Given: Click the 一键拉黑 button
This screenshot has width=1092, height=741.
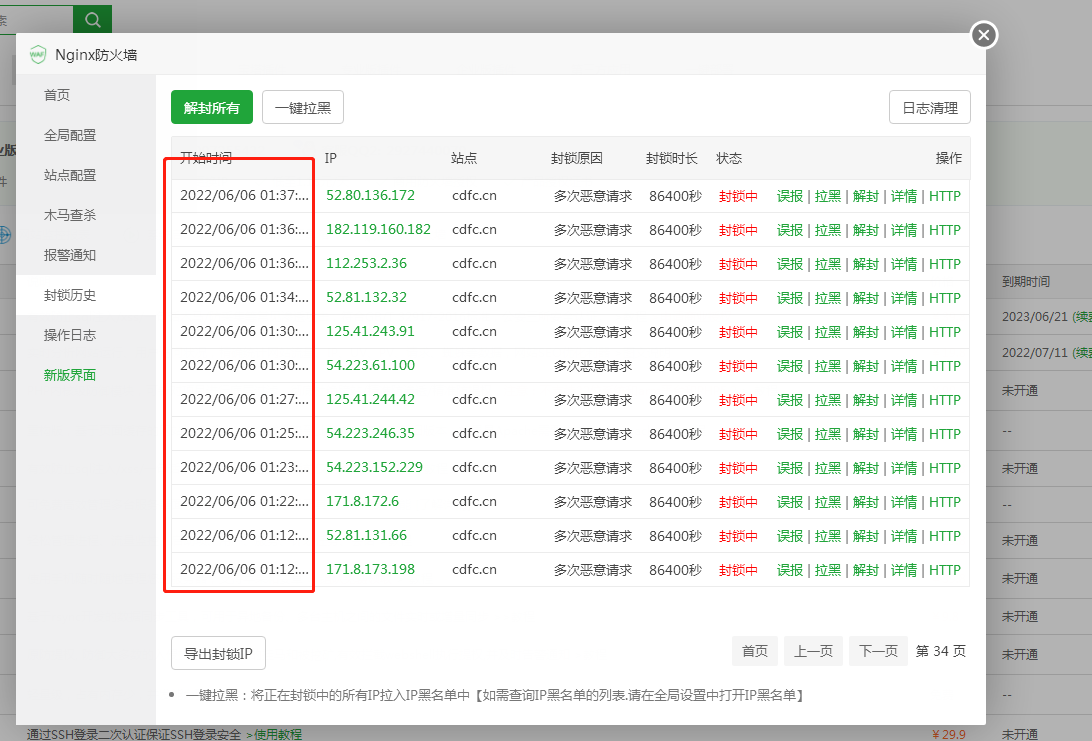Looking at the screenshot, I should 303,108.
